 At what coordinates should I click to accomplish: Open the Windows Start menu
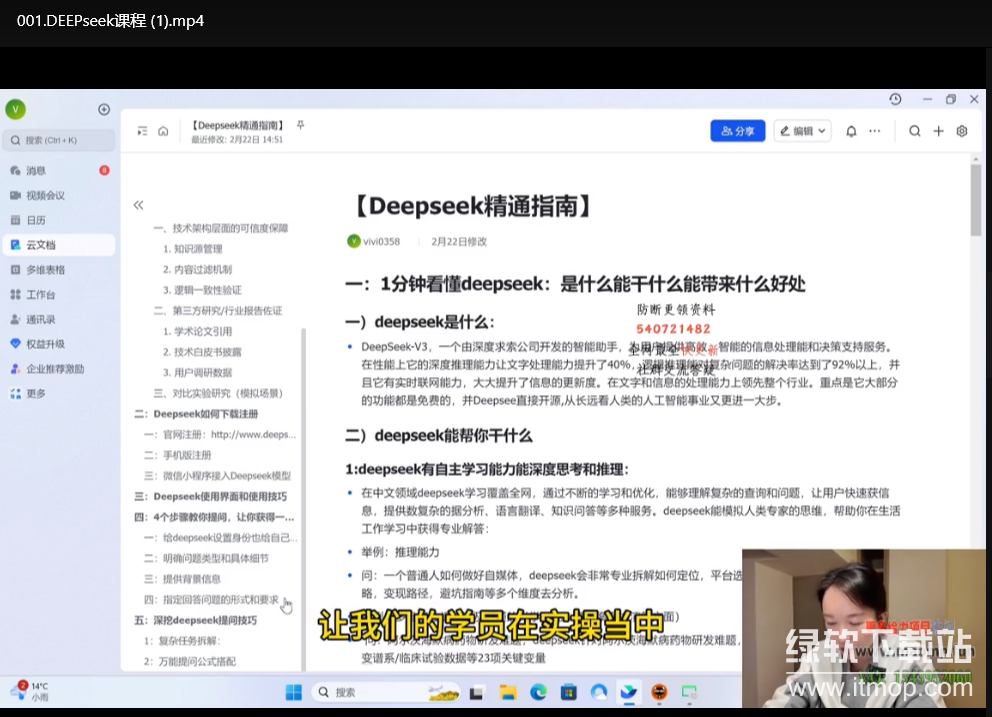pyautogui.click(x=294, y=692)
